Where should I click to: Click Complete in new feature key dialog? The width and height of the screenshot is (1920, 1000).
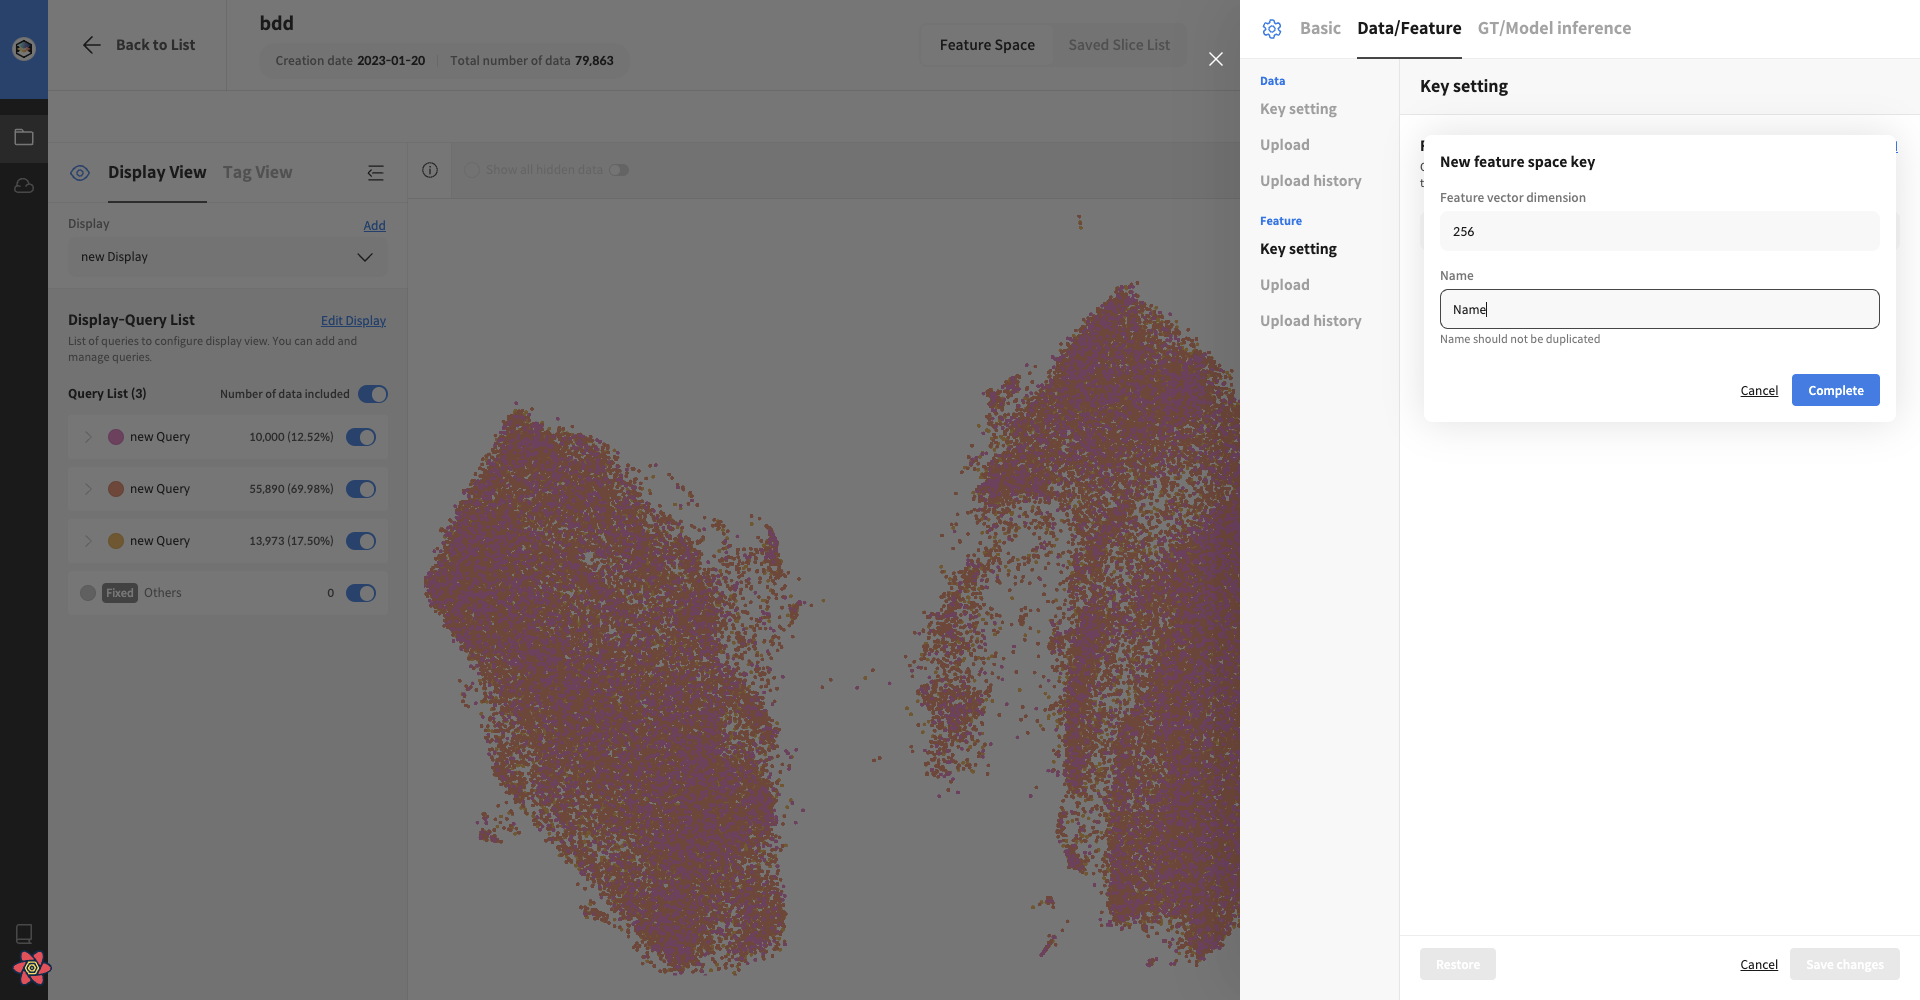[1835, 390]
